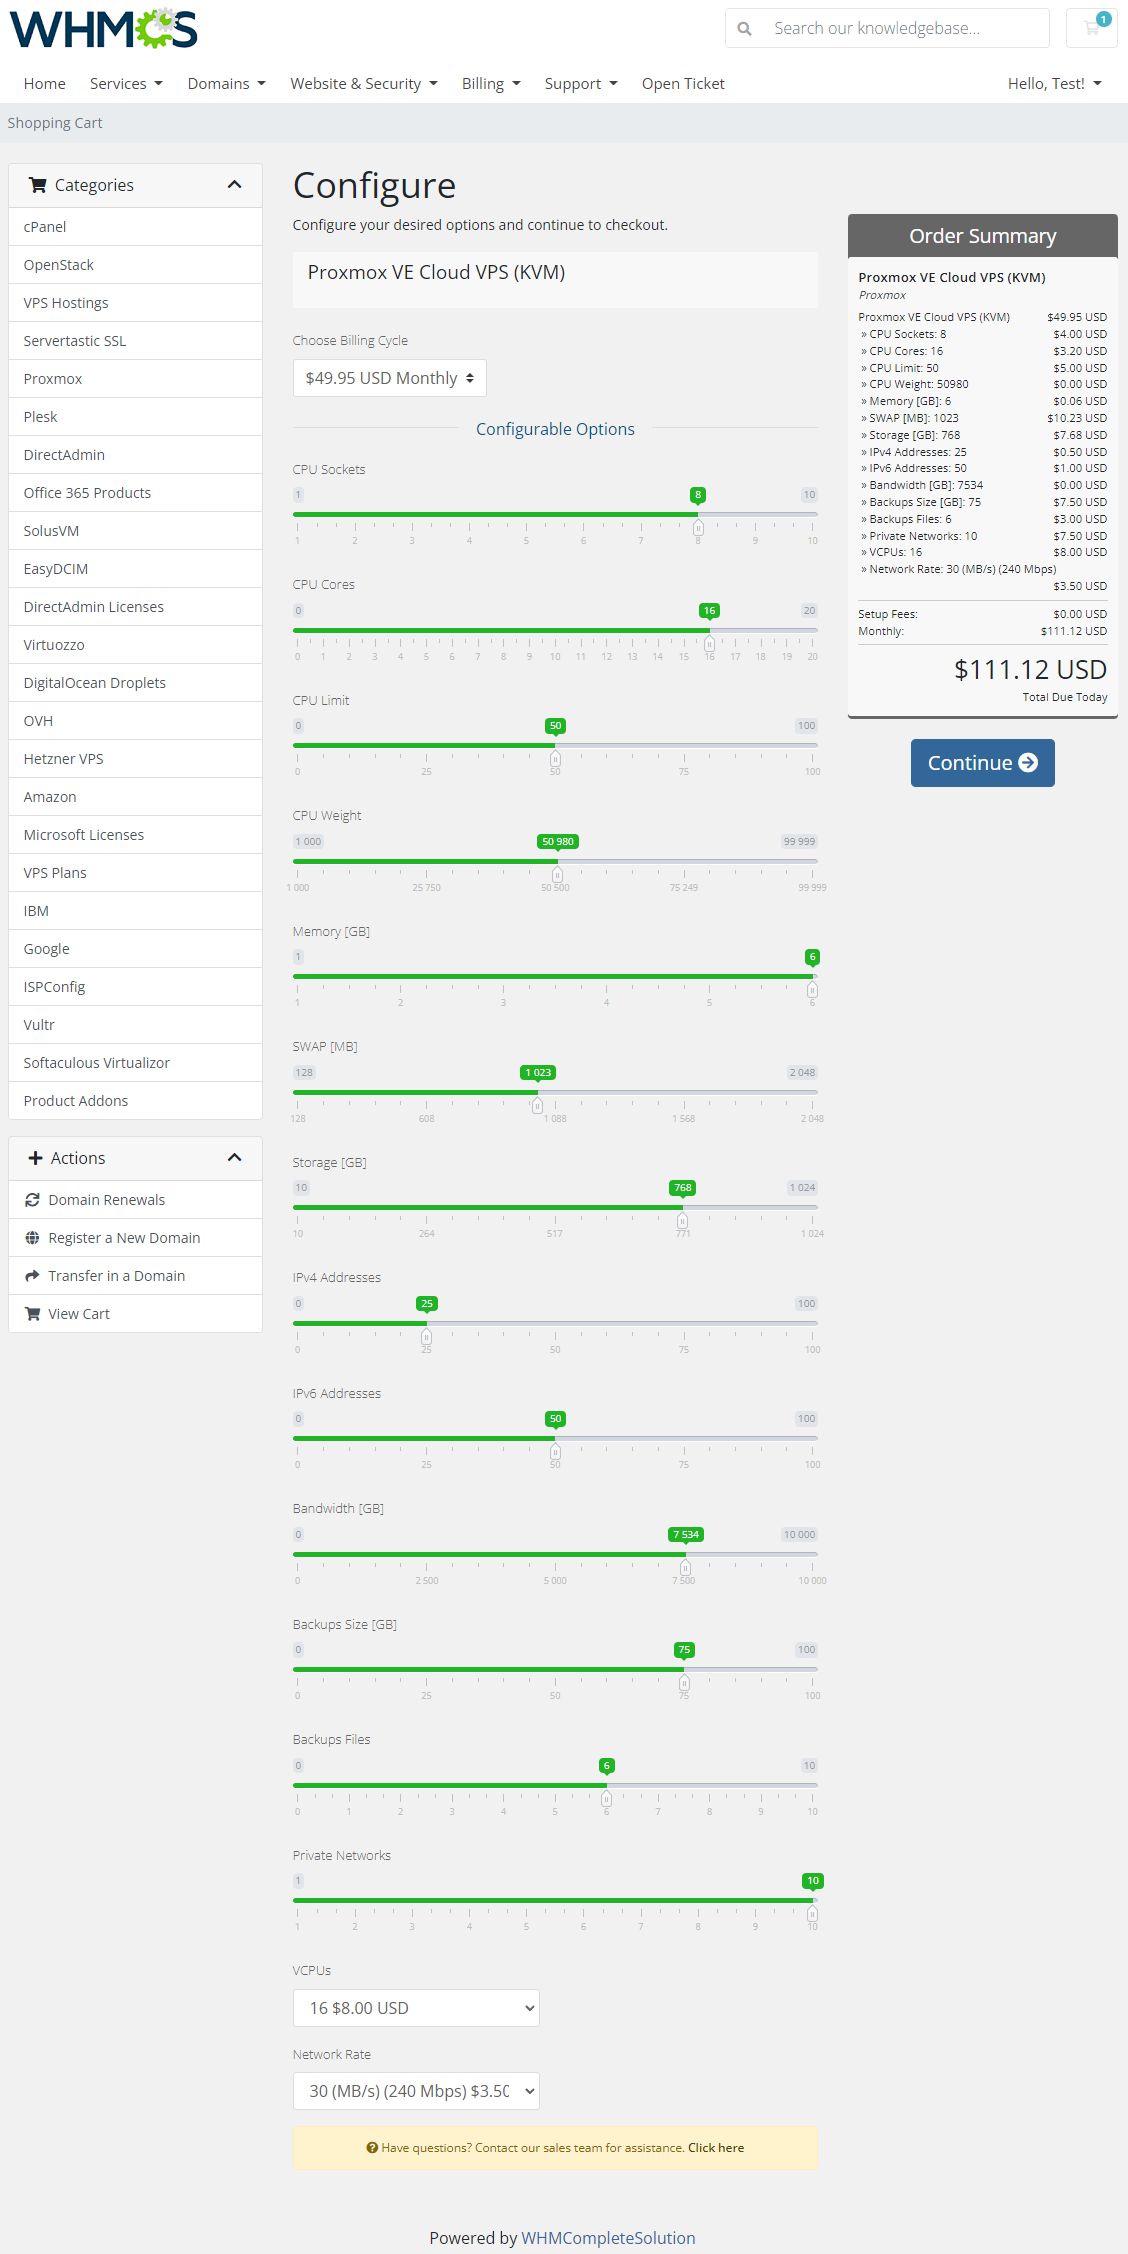Click the Memory [GB] slider handle
Image resolution: width=1128 pixels, height=2254 pixels.
pyautogui.click(x=812, y=989)
